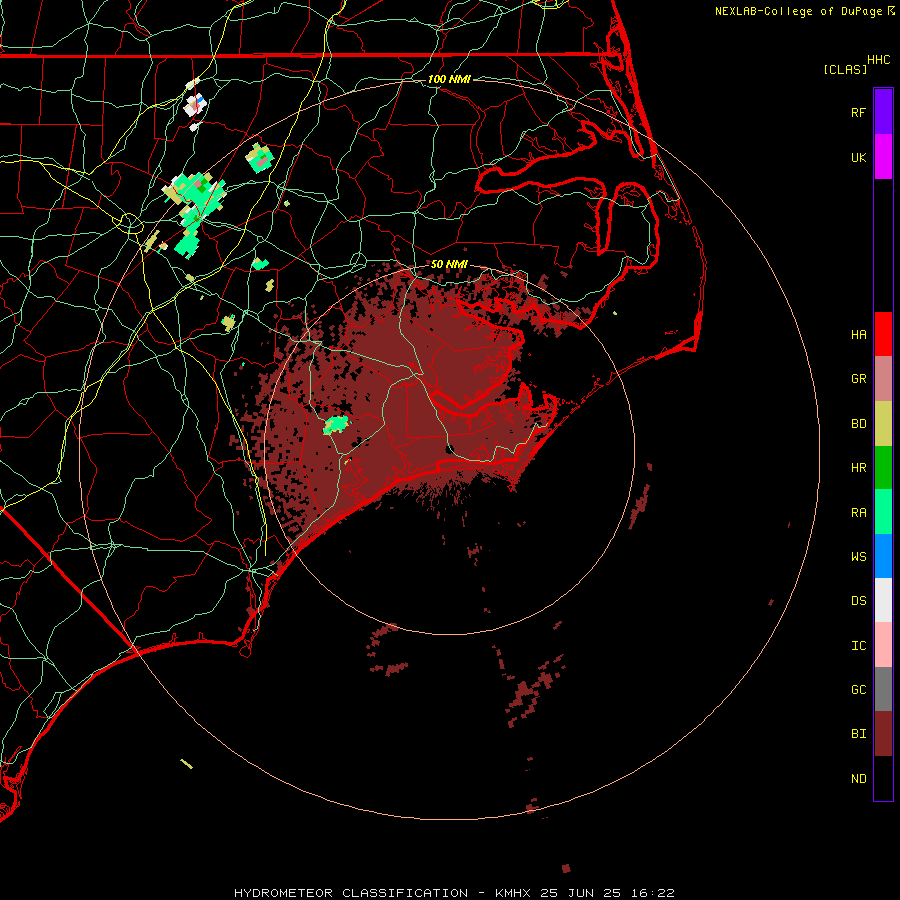Click the small rain echo inside the biological scatter

336,425
